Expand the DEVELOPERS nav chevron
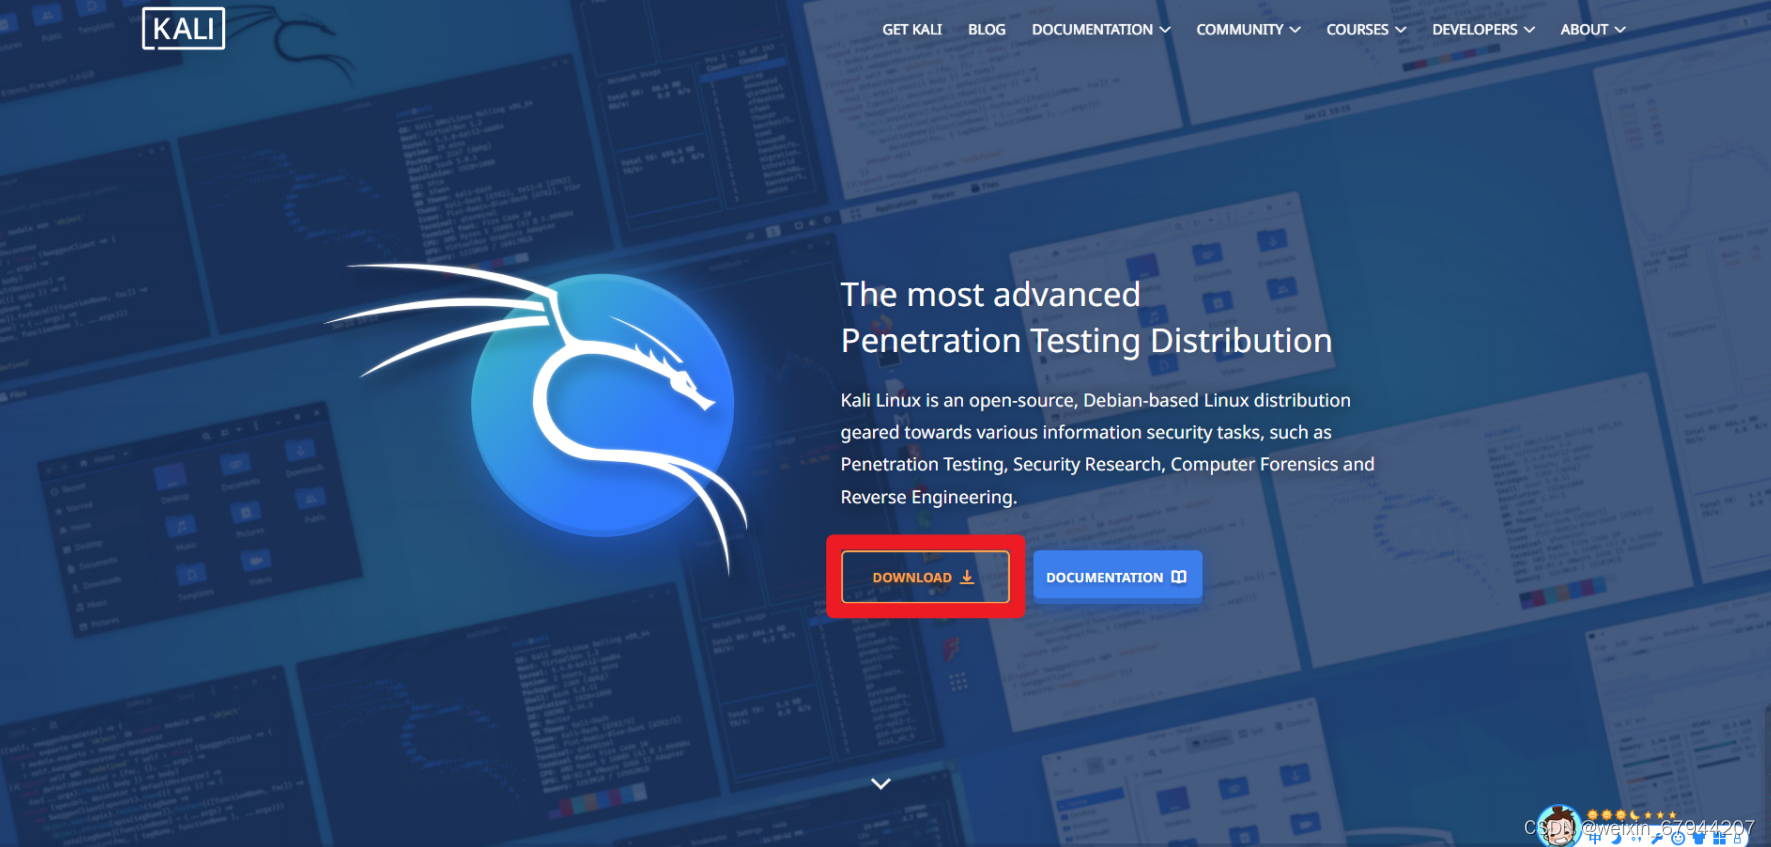This screenshot has width=1771, height=847. click(x=1529, y=30)
